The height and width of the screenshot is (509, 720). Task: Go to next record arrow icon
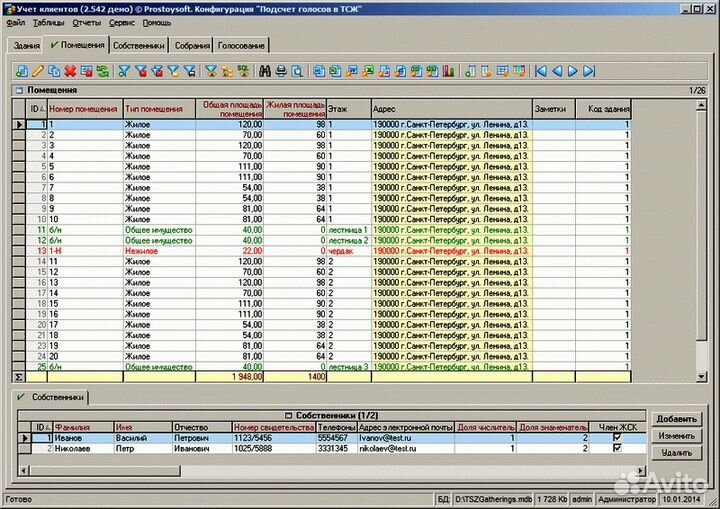click(x=573, y=71)
